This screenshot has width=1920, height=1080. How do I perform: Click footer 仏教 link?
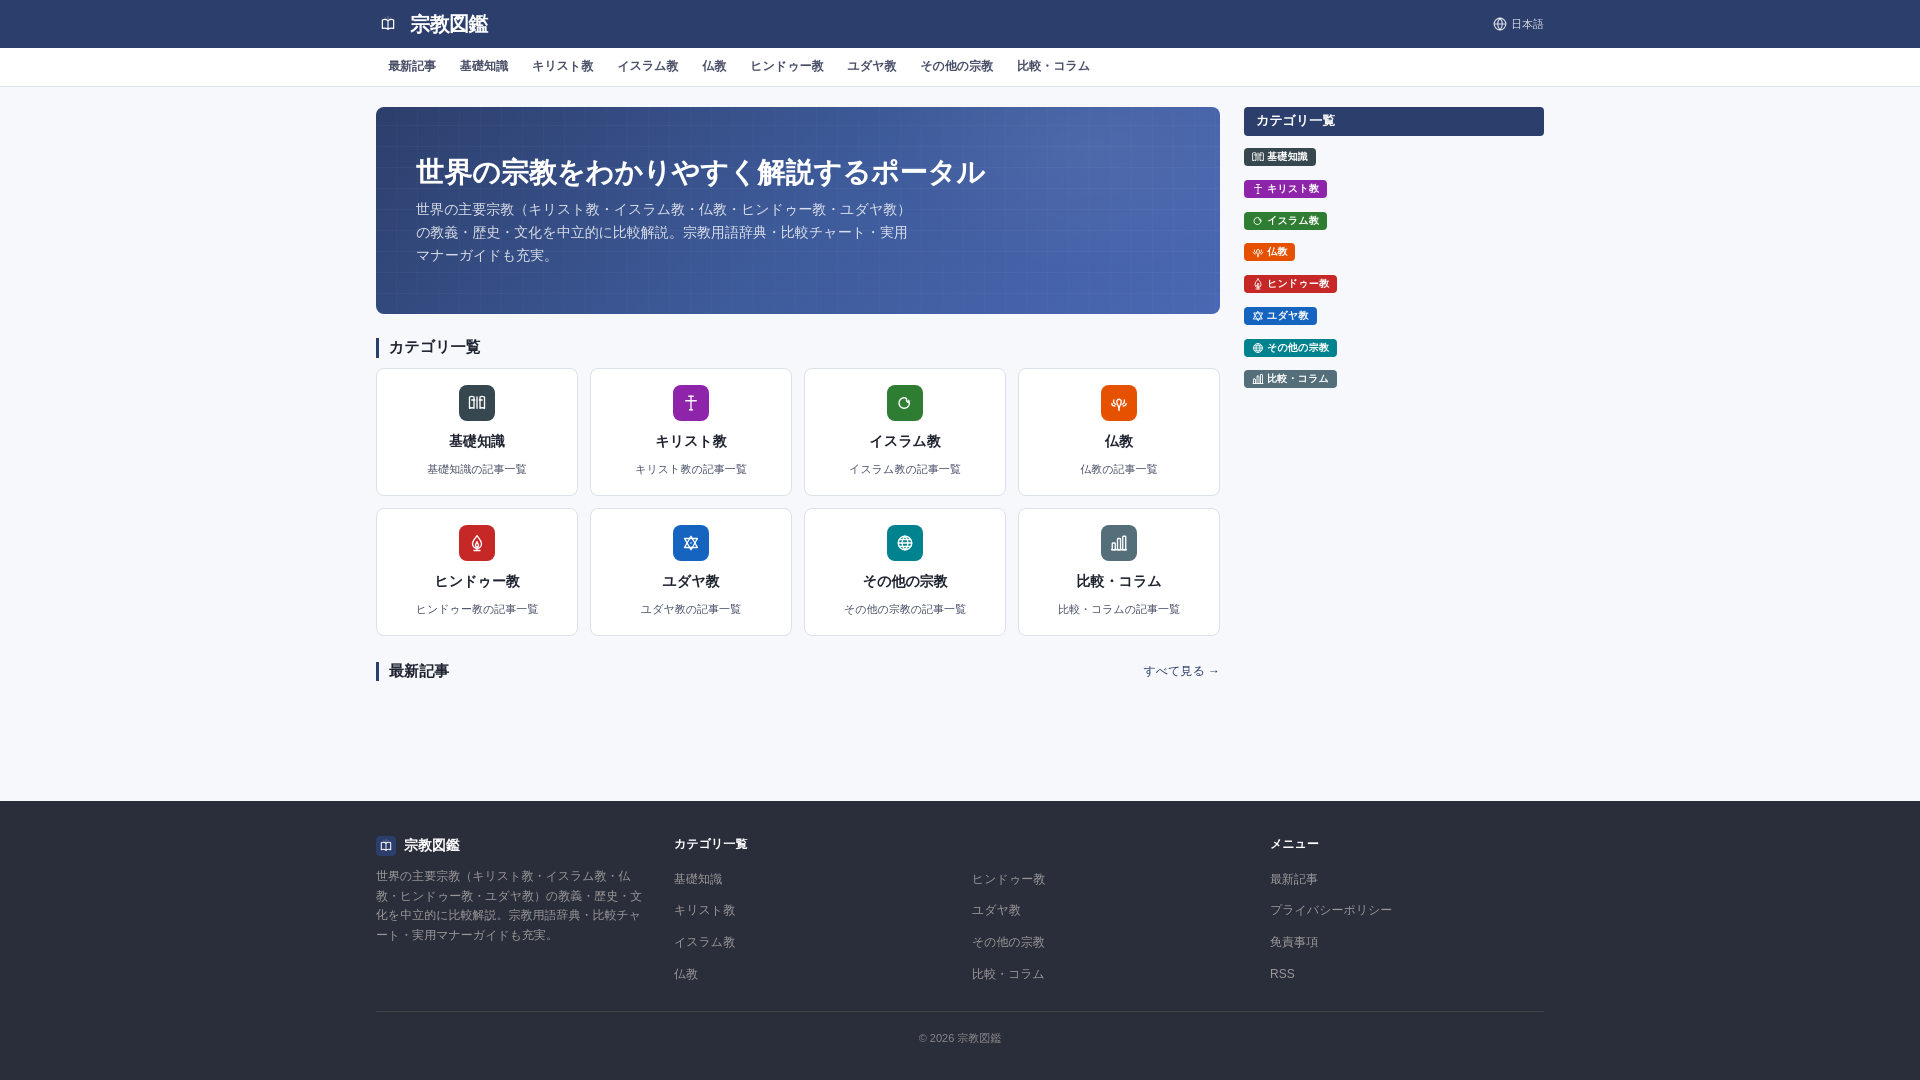pyautogui.click(x=686, y=974)
